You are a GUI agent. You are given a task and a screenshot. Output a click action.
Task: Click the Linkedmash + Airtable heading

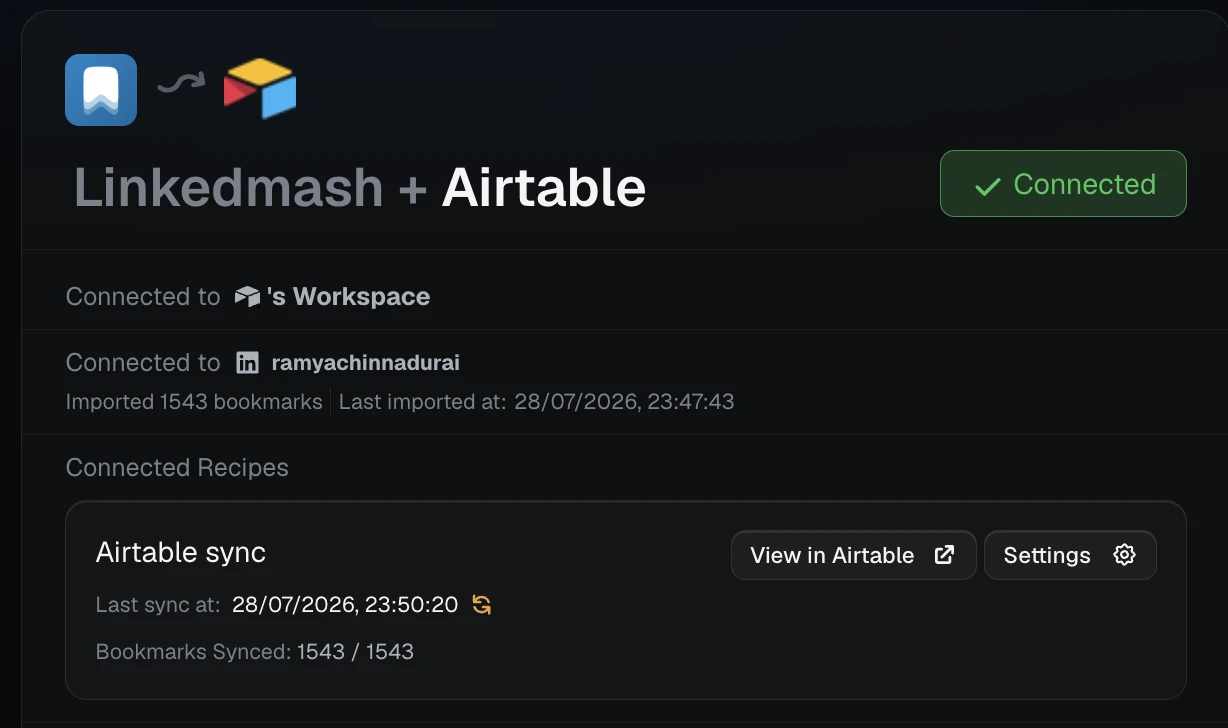coord(360,187)
